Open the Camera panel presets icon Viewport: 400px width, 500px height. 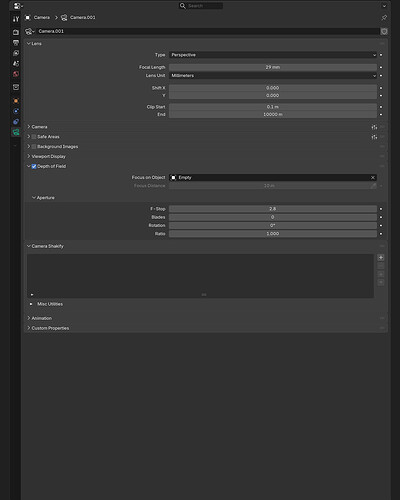tap(374, 127)
